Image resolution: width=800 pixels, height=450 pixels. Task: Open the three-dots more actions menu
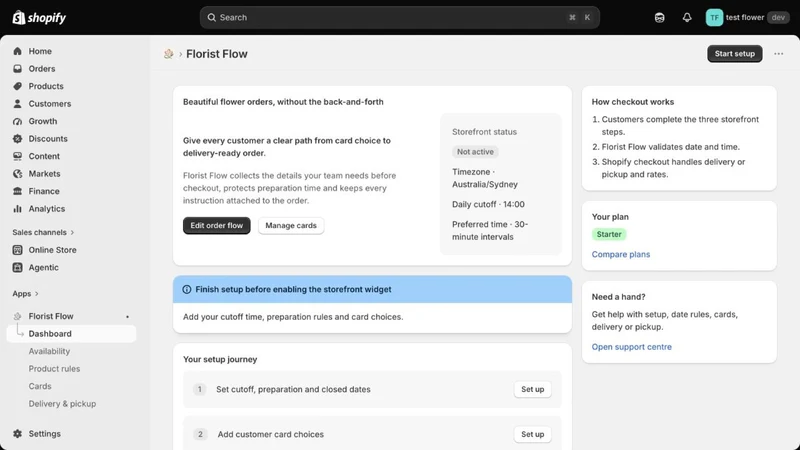click(778, 54)
